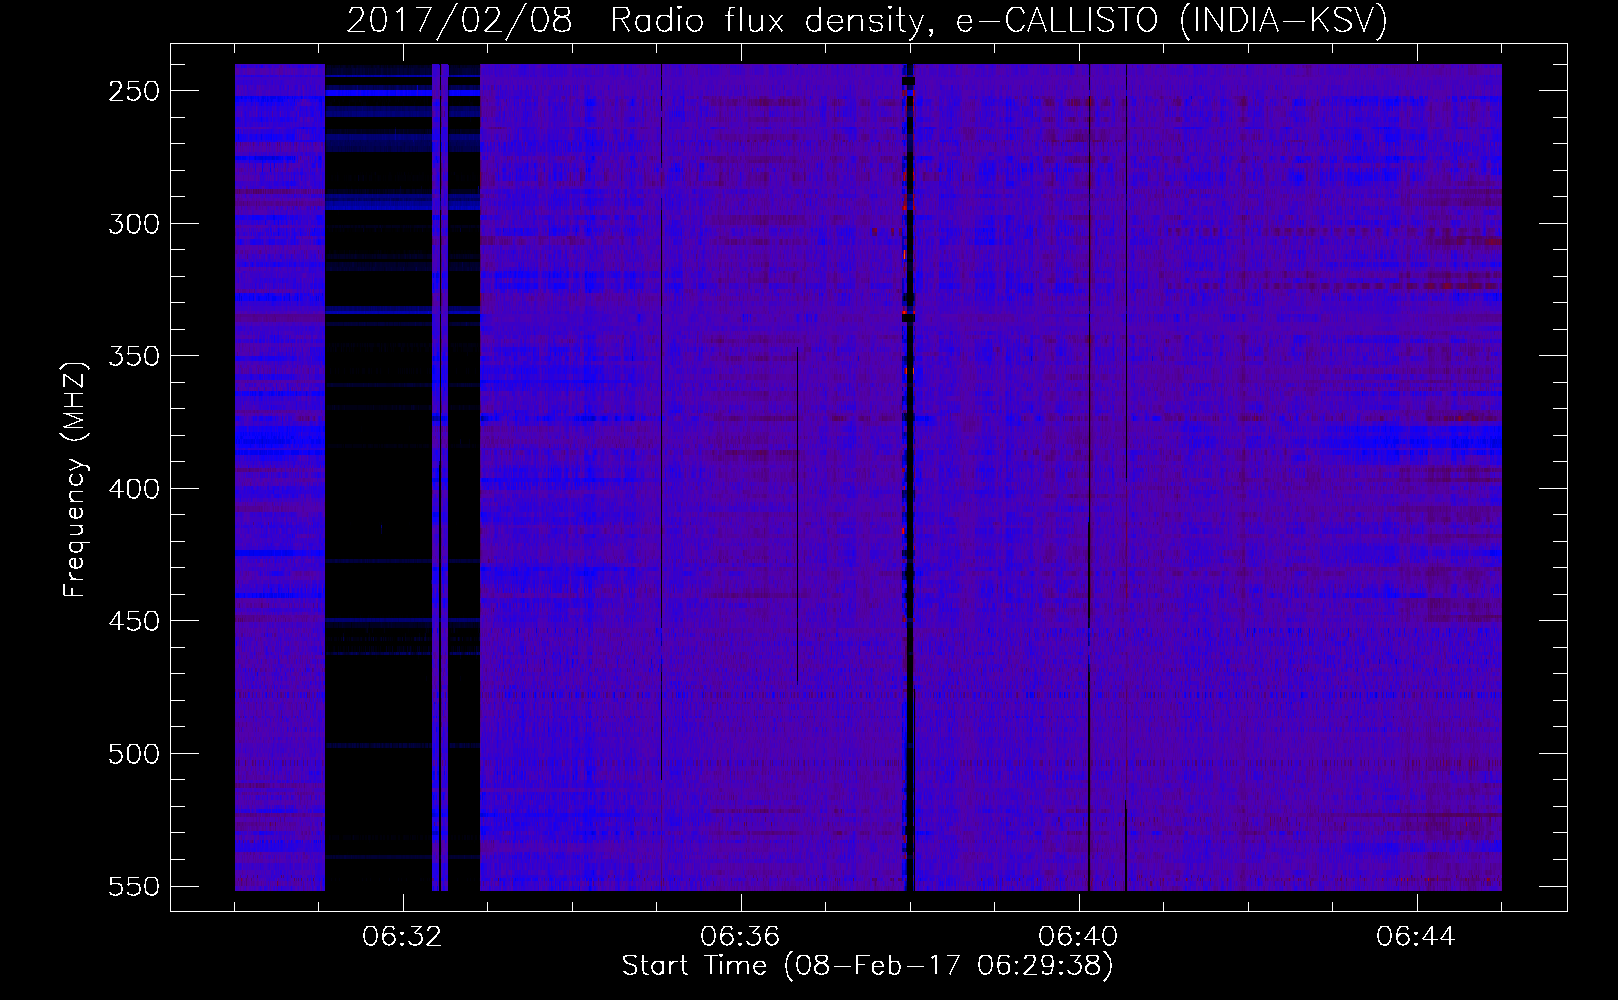Select the "Frequency (MHZ)" axis label
The image size is (1618, 1000).
click(75, 478)
